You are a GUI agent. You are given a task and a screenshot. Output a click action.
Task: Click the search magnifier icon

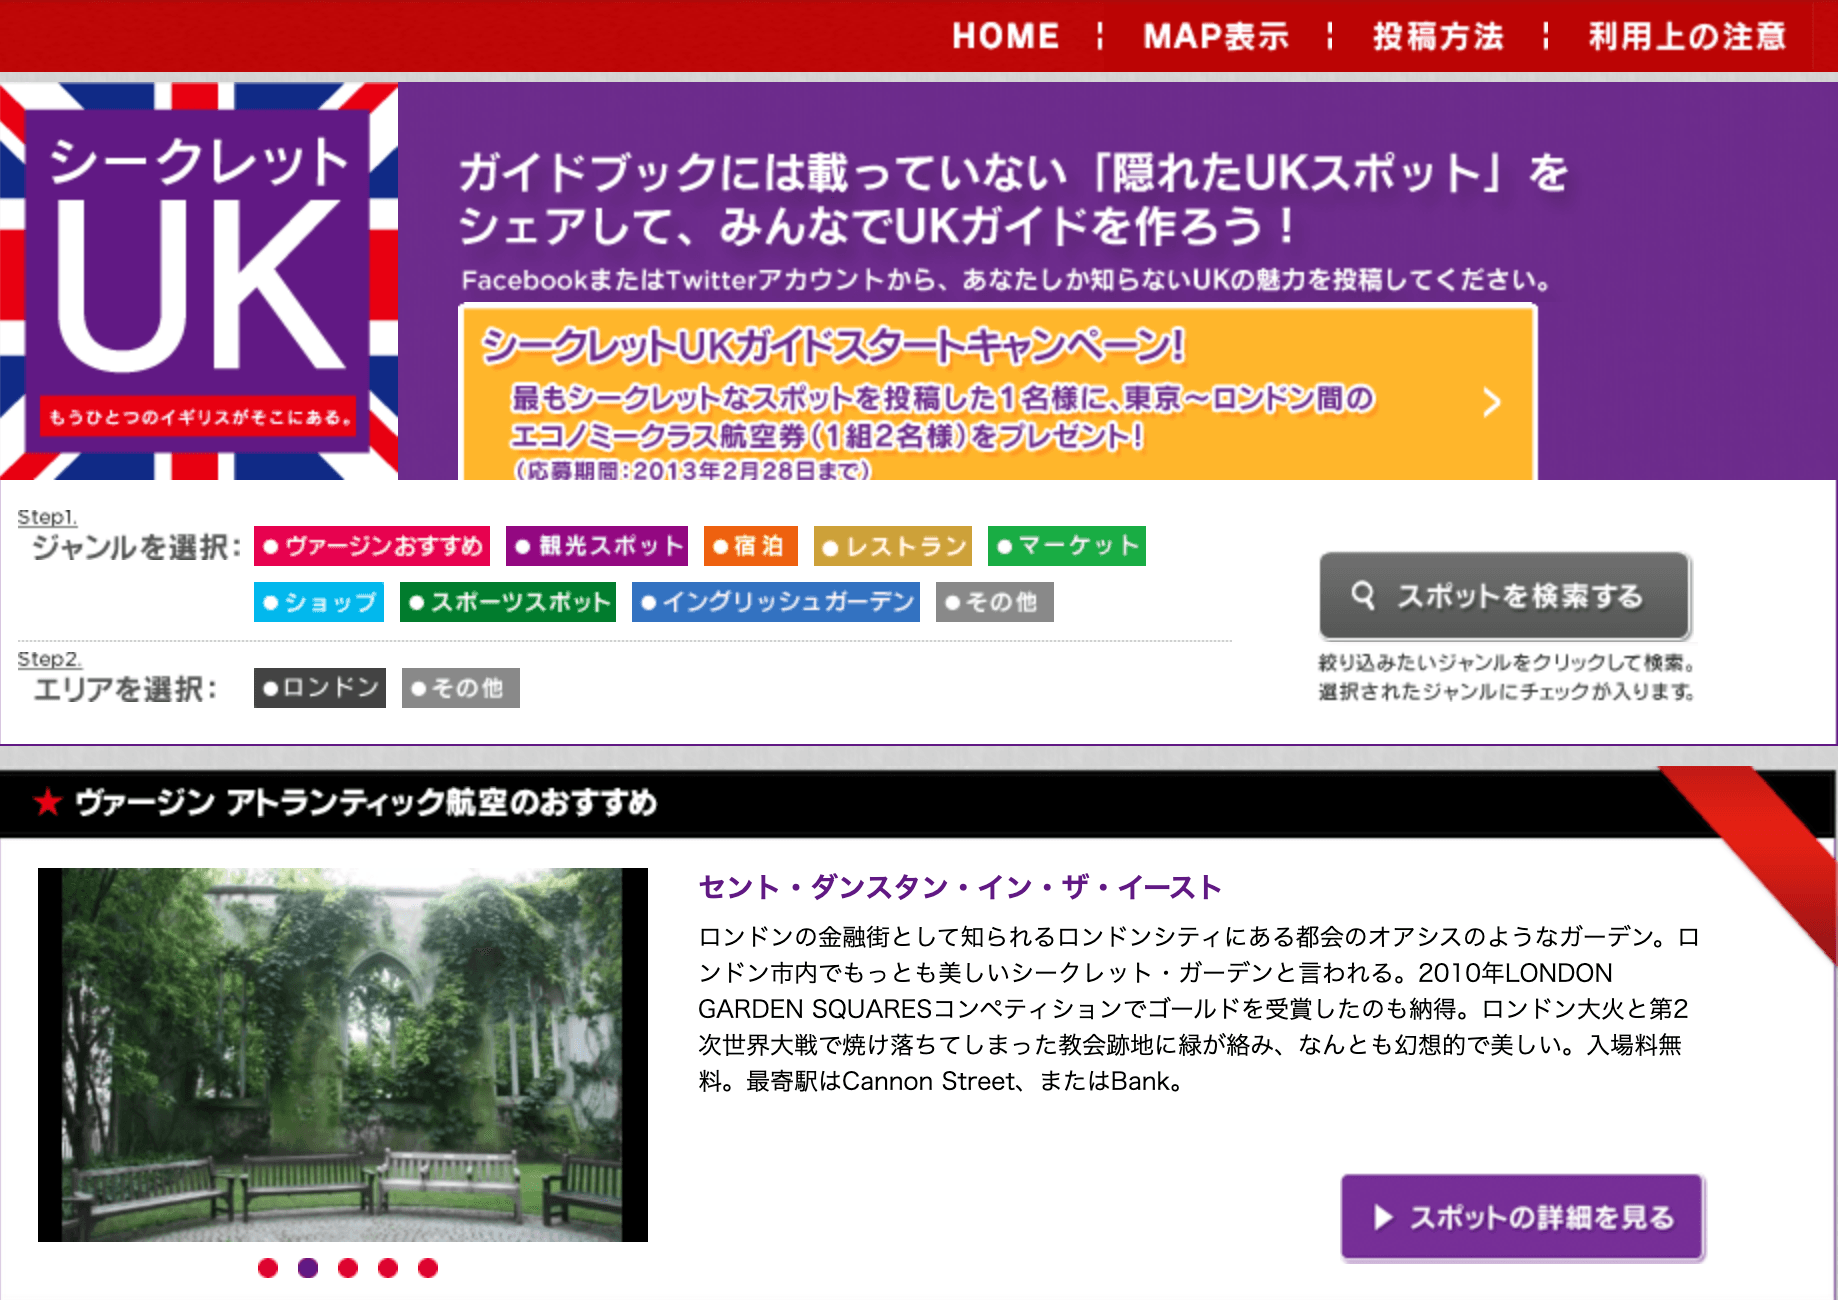(x=1362, y=595)
